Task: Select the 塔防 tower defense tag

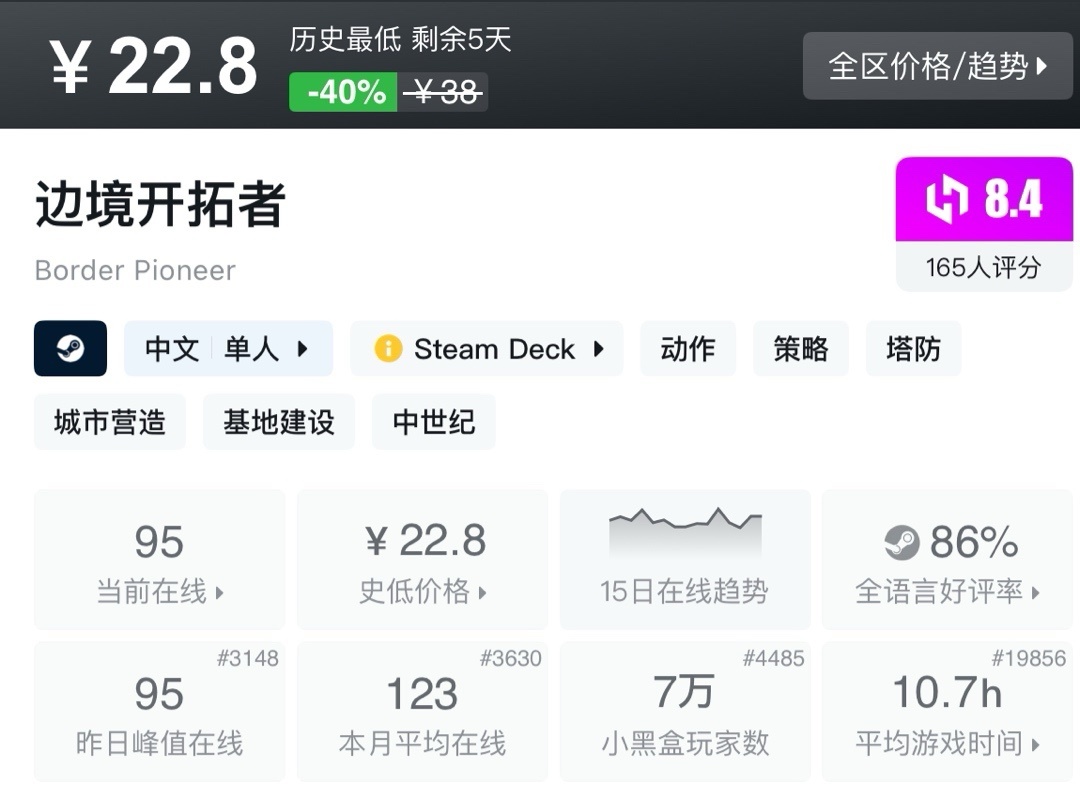Action: [x=913, y=349]
